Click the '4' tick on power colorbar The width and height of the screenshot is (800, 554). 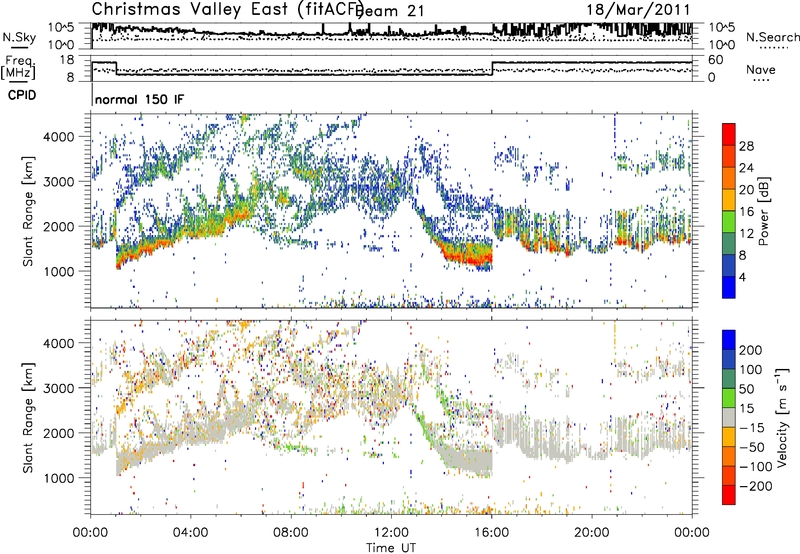(743, 277)
